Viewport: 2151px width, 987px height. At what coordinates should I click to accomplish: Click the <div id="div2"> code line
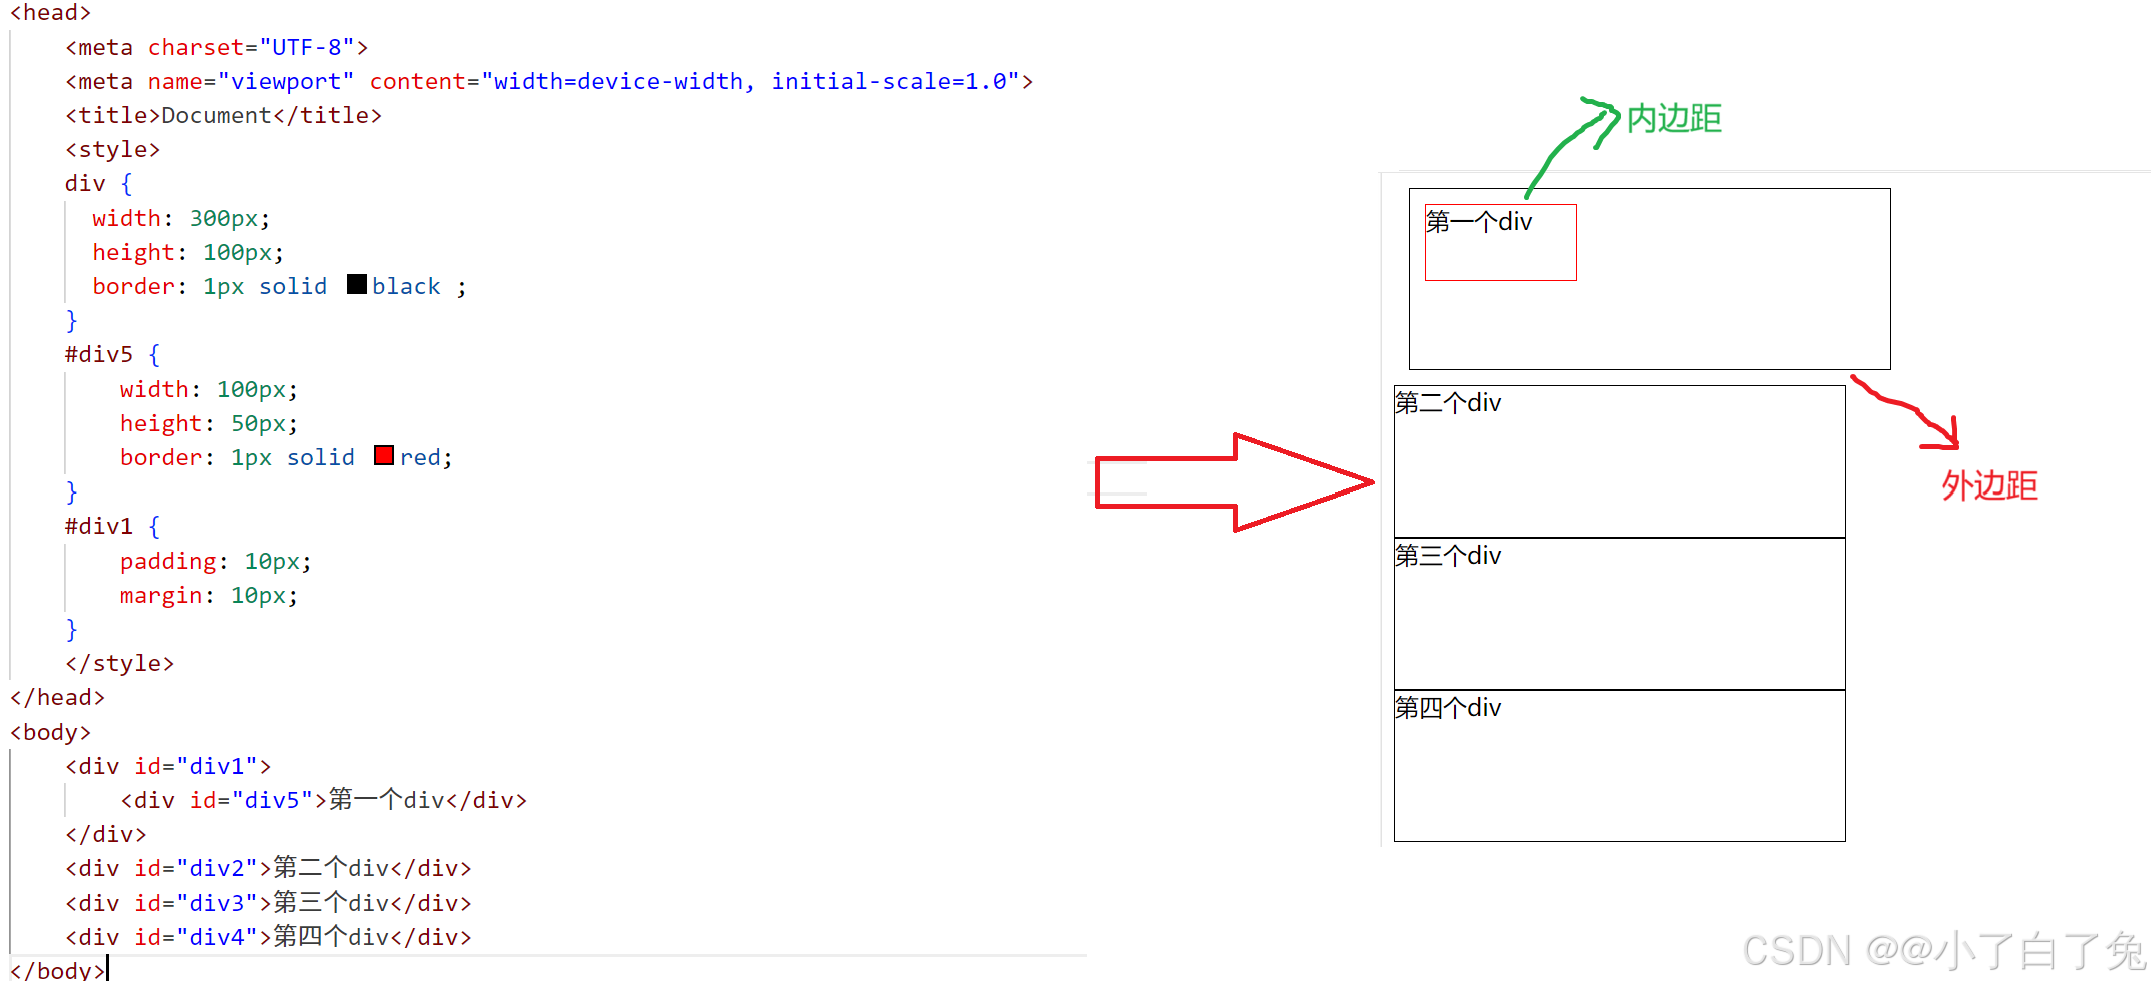pos(268,868)
